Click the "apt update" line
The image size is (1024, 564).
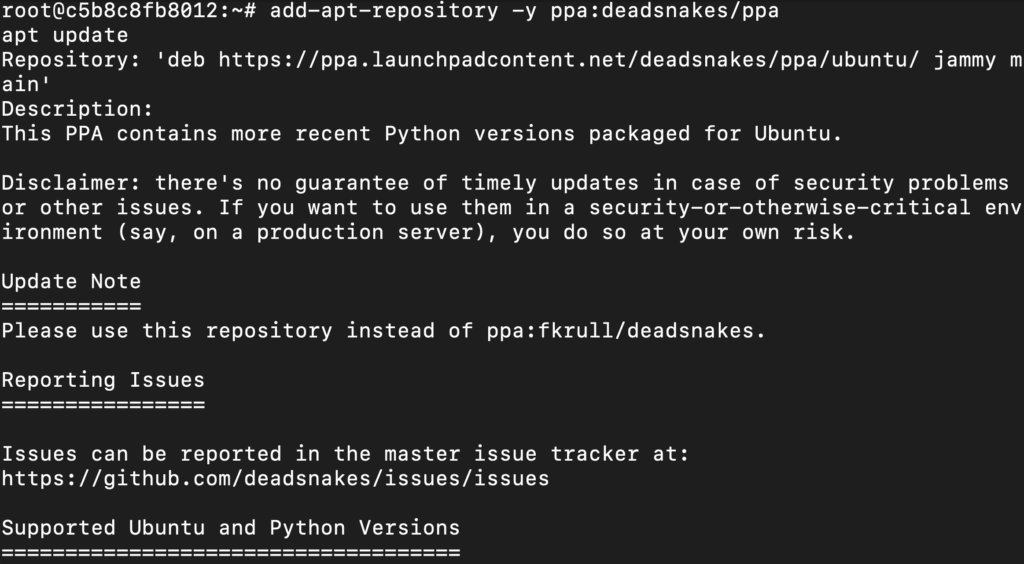(x=65, y=35)
